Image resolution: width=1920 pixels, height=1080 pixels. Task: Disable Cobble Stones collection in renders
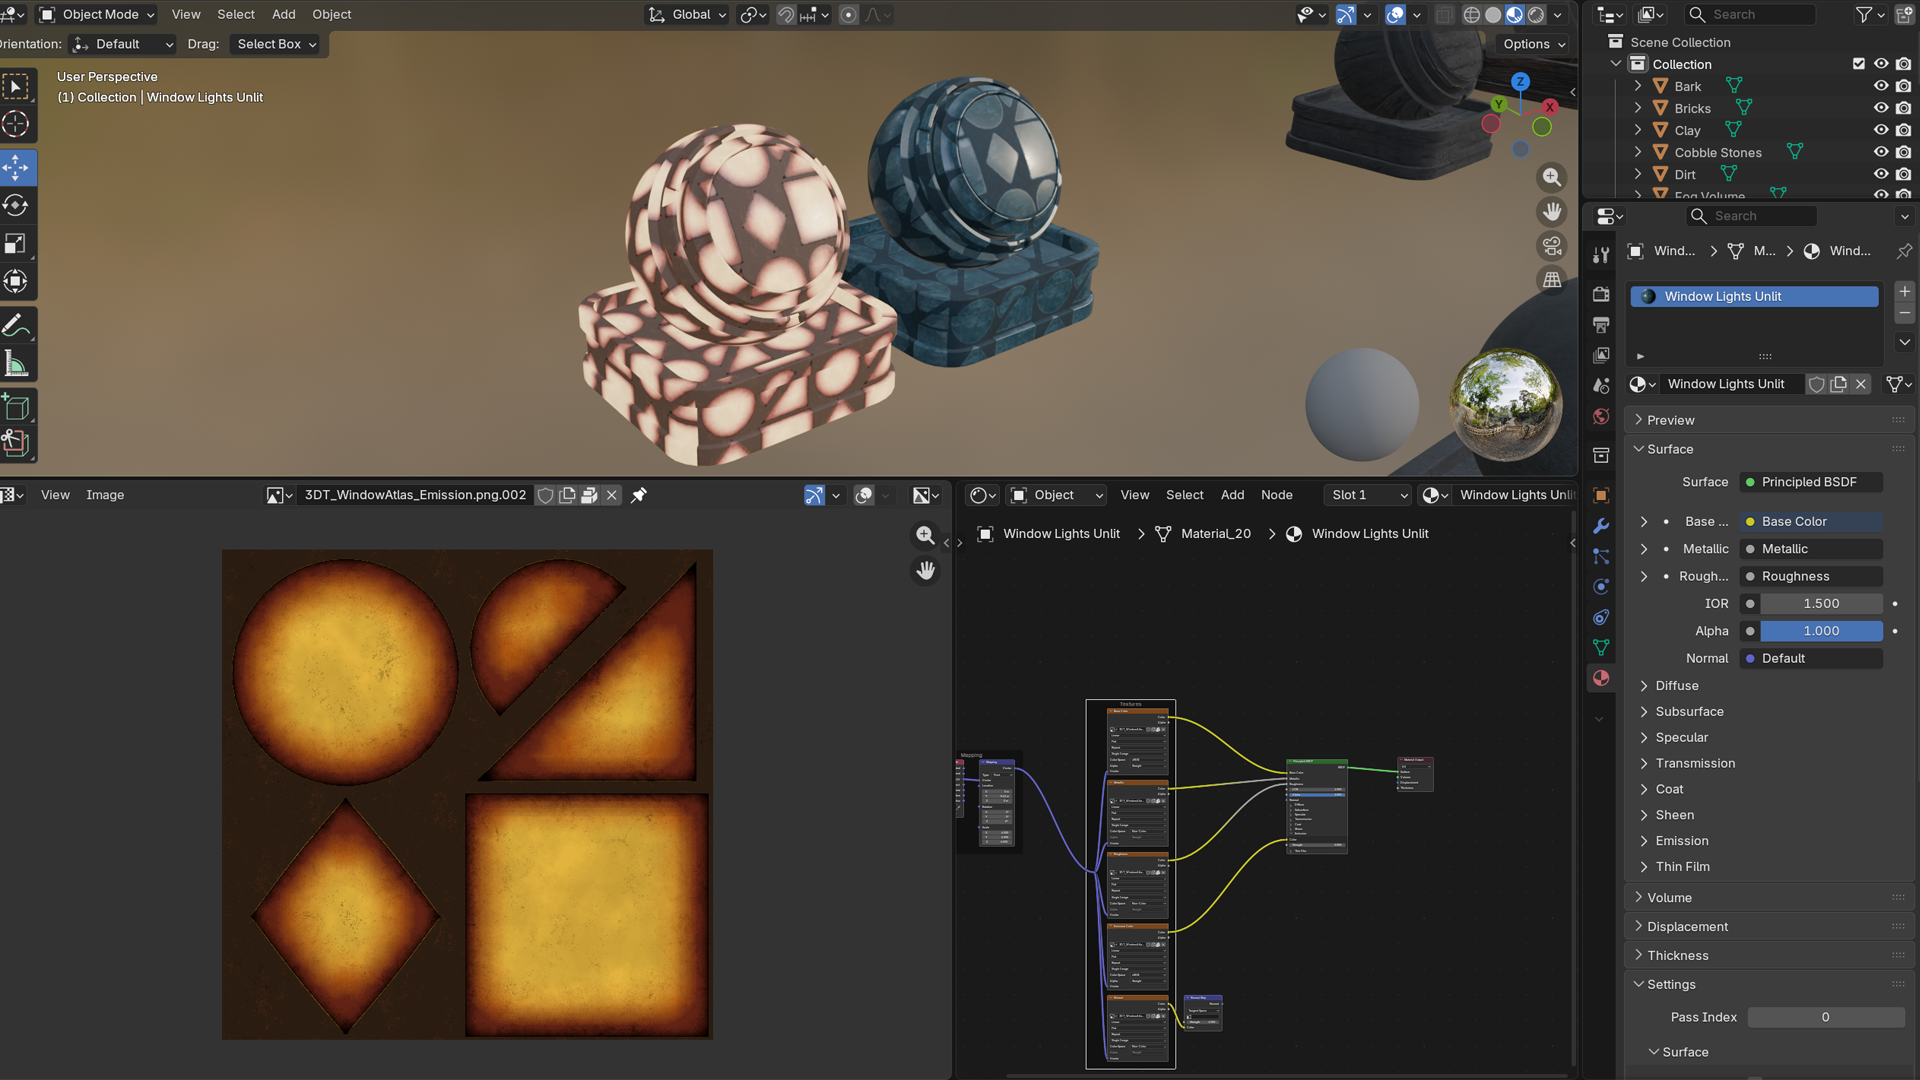[1903, 152]
